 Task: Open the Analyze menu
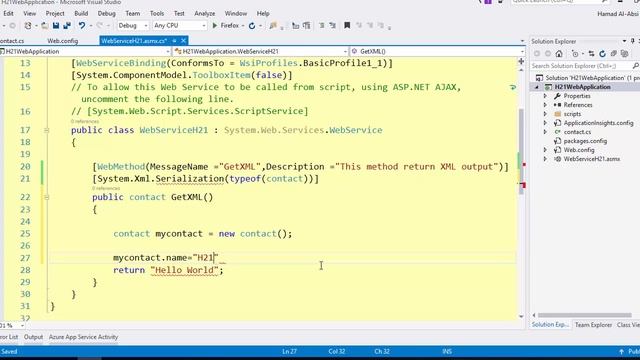click(204, 13)
